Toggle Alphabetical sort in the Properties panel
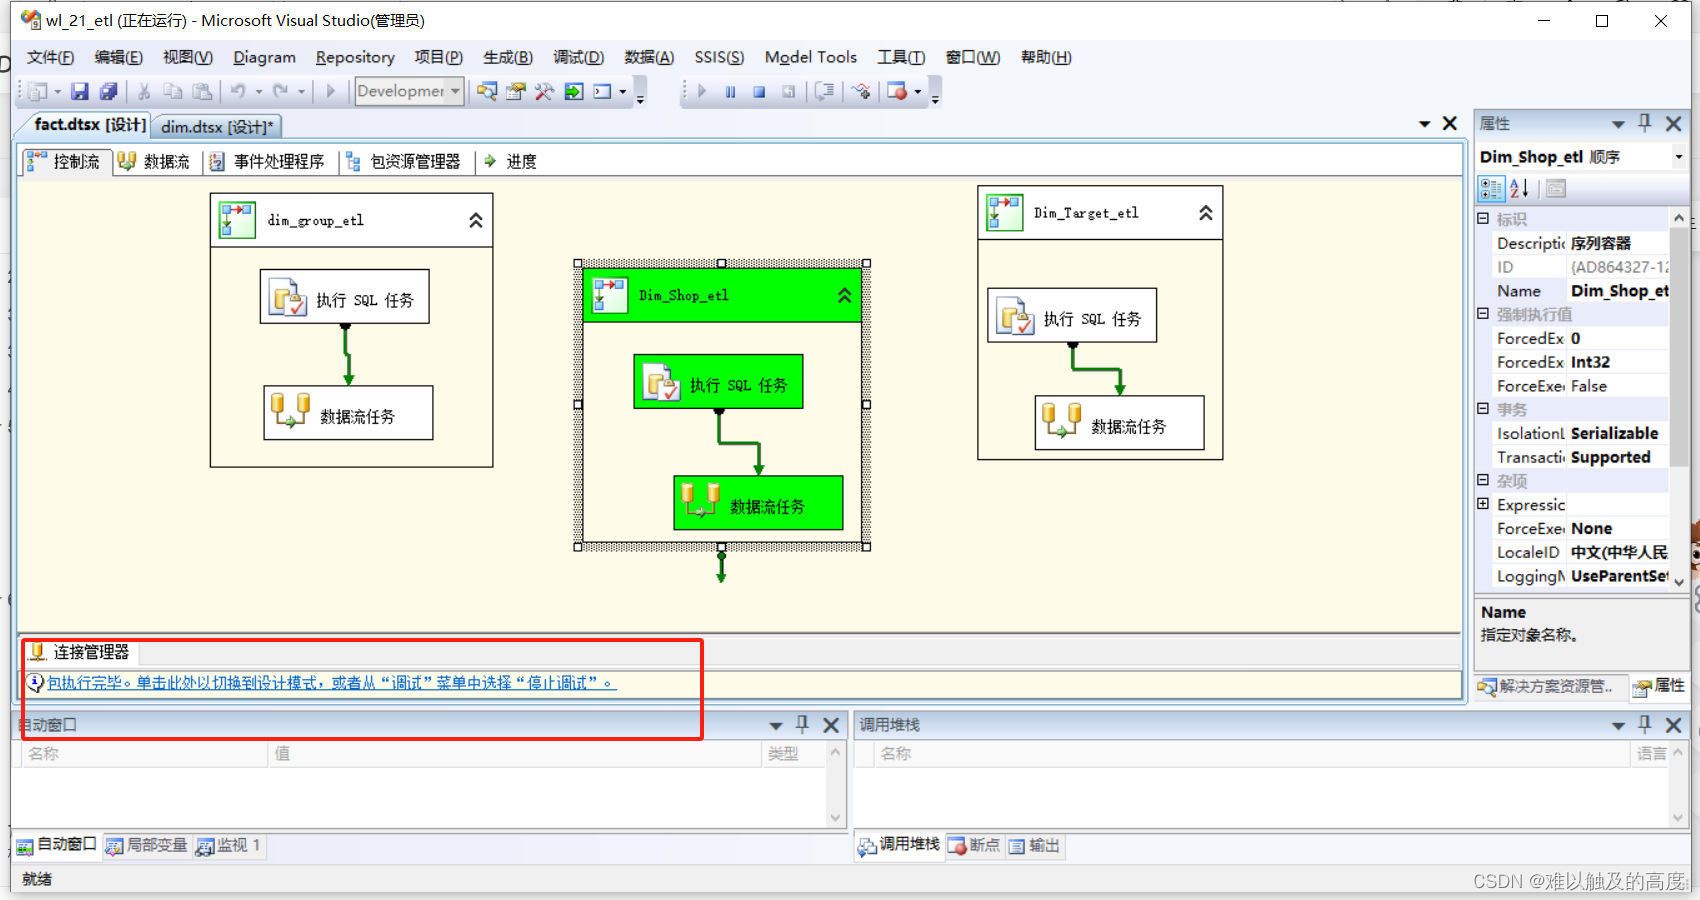The image size is (1700, 900). pyautogui.click(x=1519, y=188)
